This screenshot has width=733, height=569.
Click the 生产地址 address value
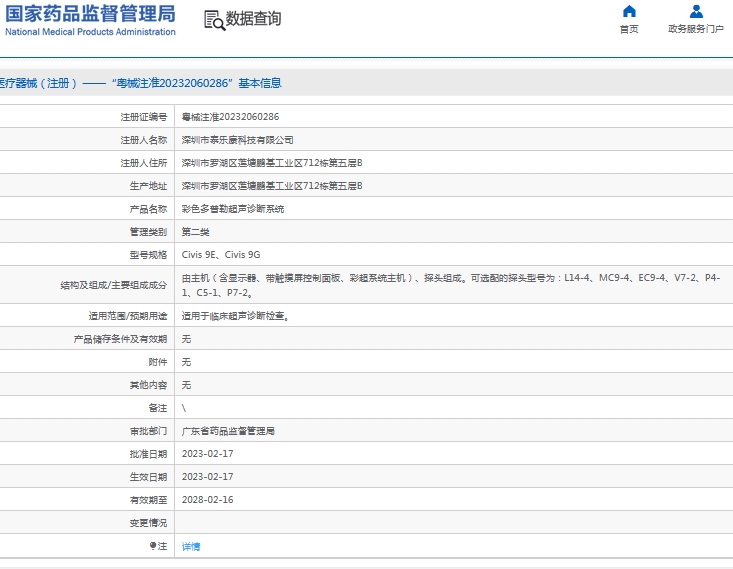272,186
